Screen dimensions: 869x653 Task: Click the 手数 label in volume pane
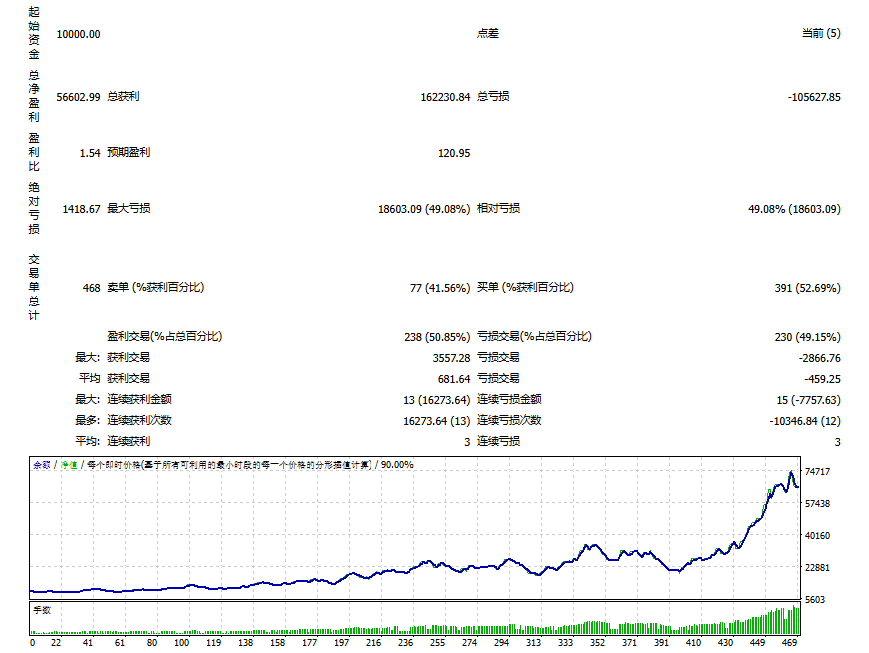42,610
